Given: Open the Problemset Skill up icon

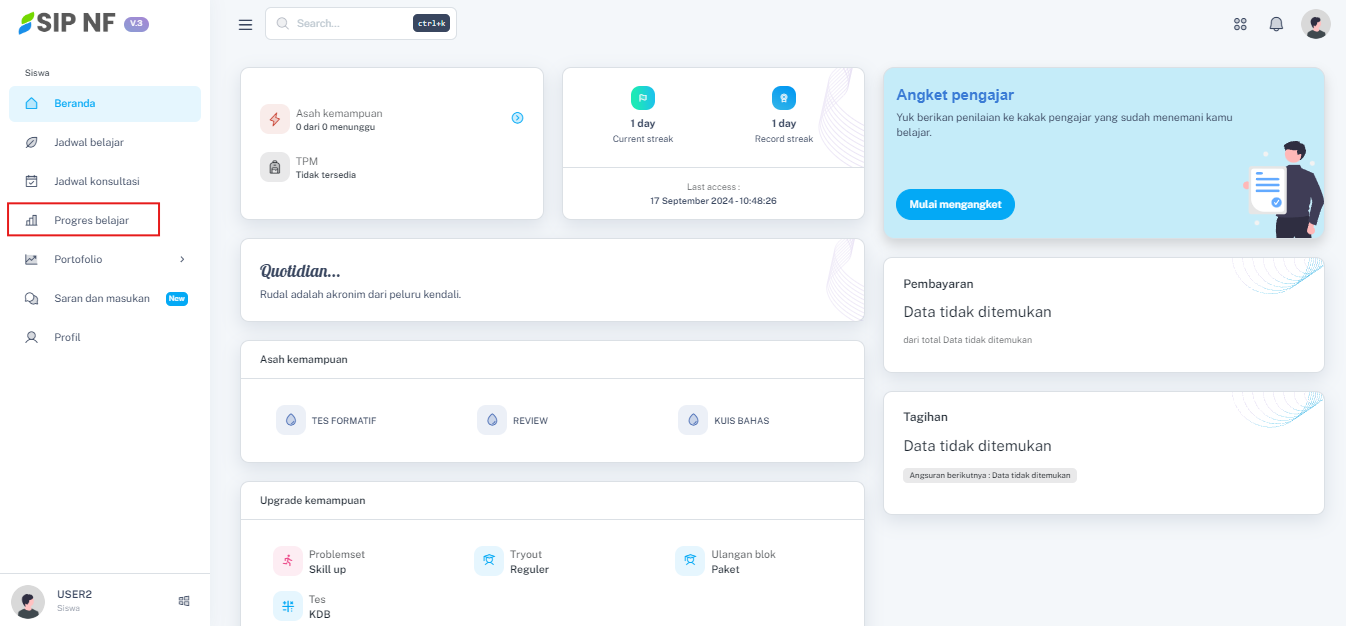Looking at the screenshot, I should tap(288, 561).
